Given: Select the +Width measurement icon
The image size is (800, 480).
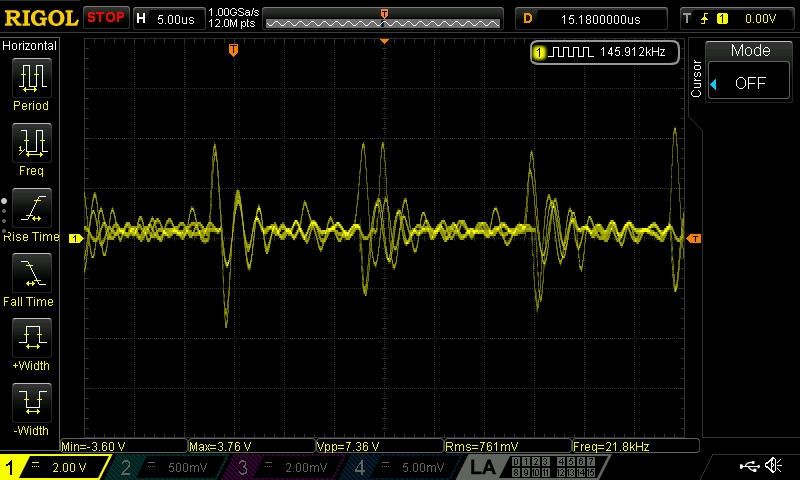Looking at the screenshot, I should [x=32, y=337].
